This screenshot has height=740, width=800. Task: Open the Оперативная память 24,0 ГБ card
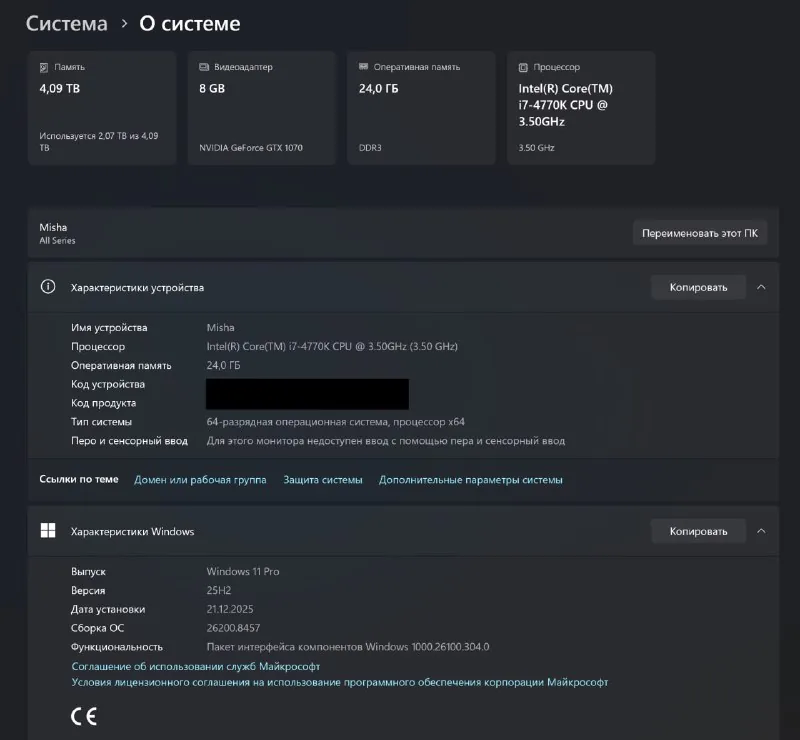(421, 108)
